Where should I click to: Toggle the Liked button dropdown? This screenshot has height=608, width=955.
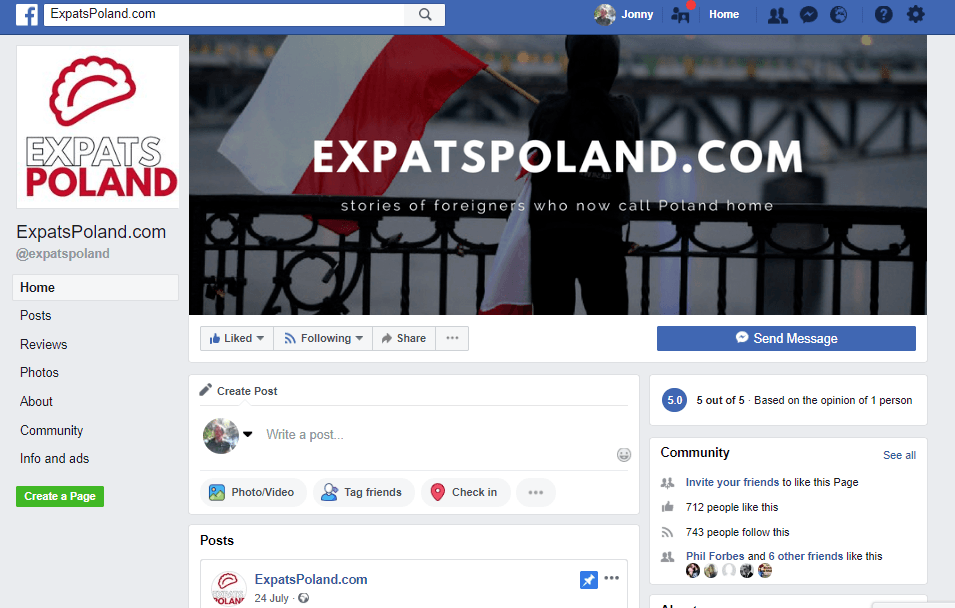point(237,338)
